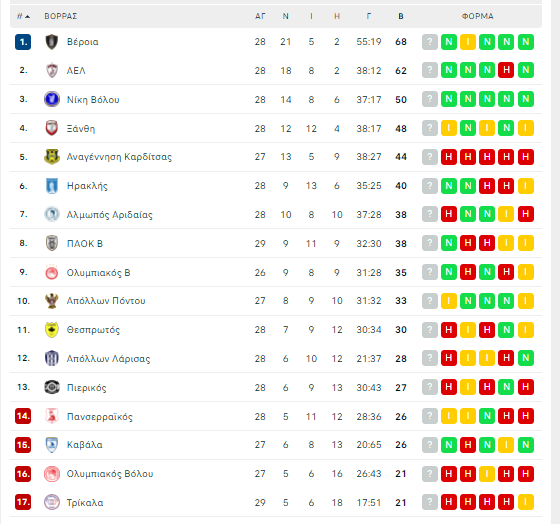Click the ΒΟΡΡΑΣ group header
Screen dimensions: 560x524
pos(61,16)
